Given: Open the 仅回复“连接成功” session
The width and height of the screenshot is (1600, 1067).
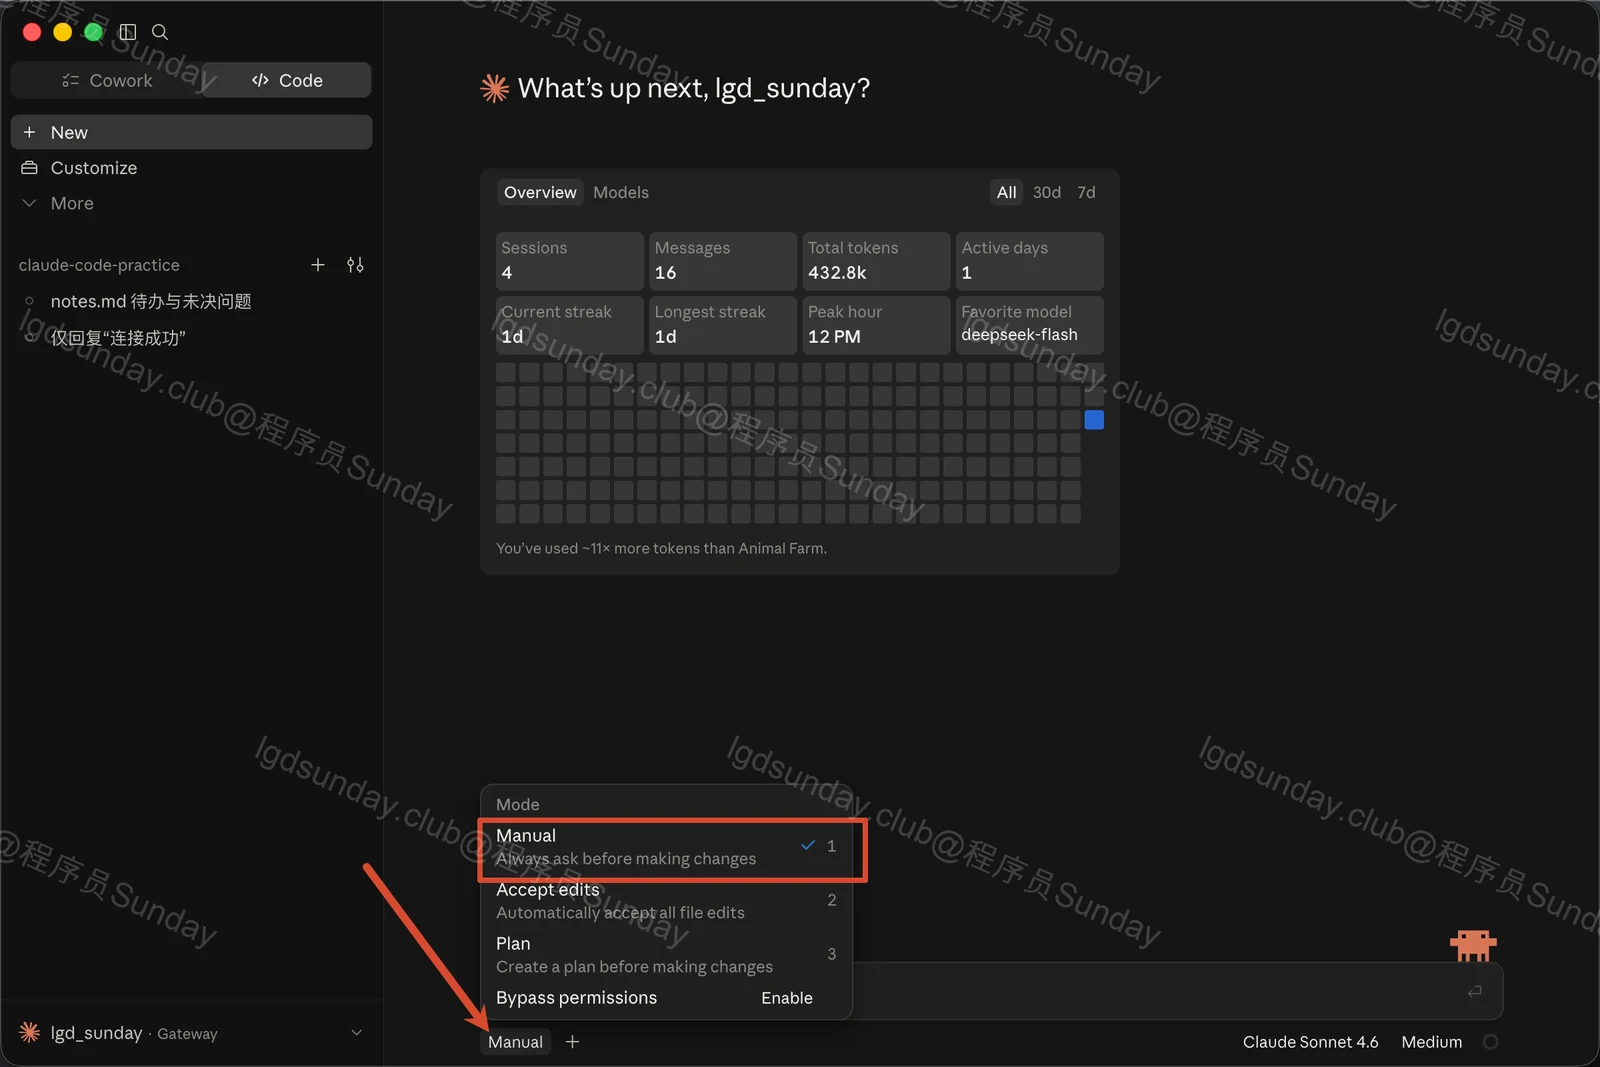Looking at the screenshot, I should tap(191, 338).
